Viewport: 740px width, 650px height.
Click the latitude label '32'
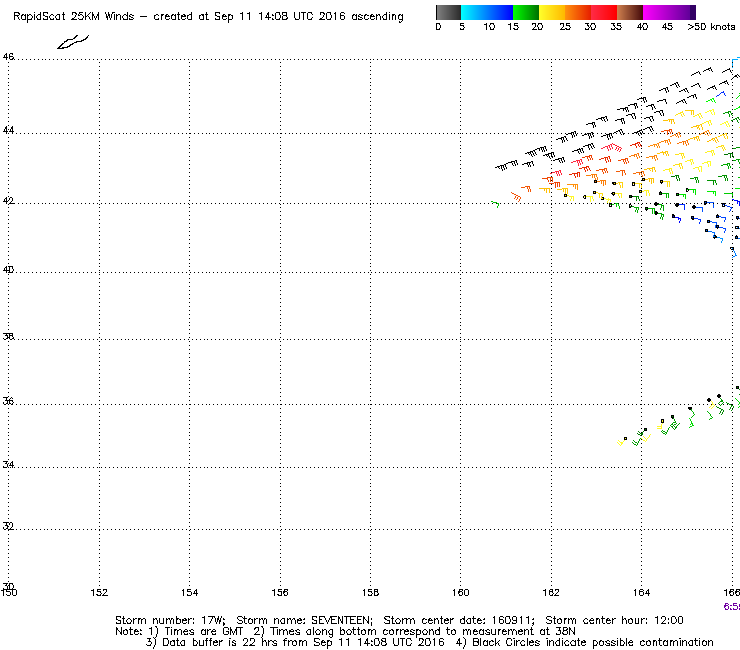click(8, 526)
